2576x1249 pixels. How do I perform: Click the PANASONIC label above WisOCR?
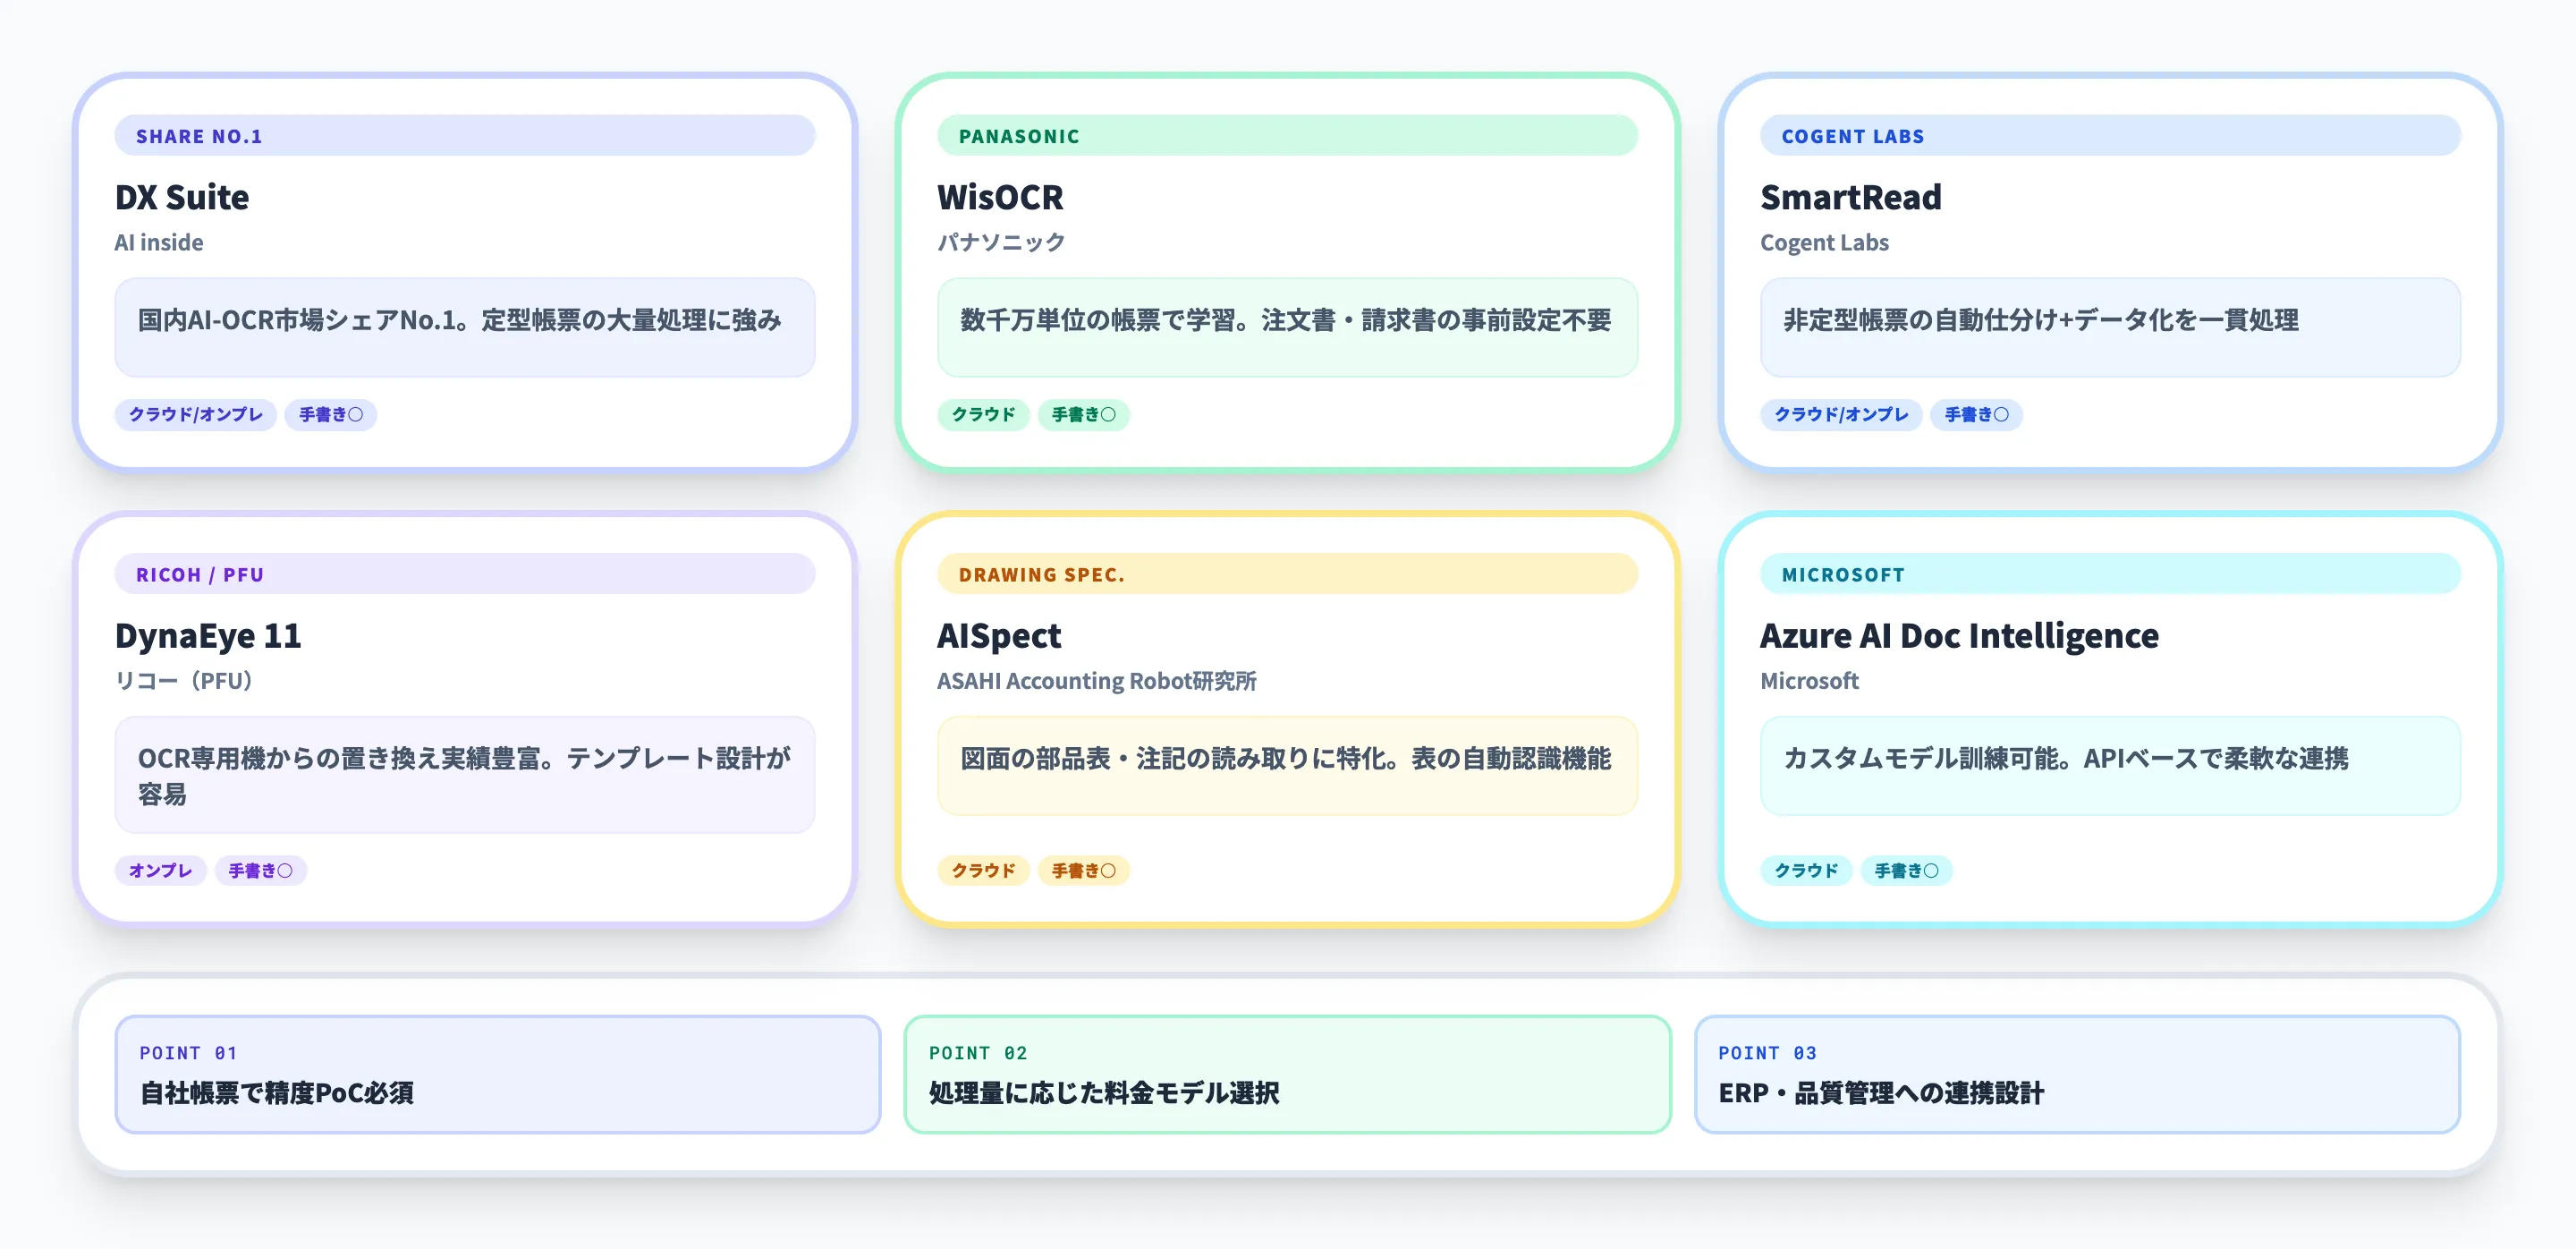[1018, 136]
